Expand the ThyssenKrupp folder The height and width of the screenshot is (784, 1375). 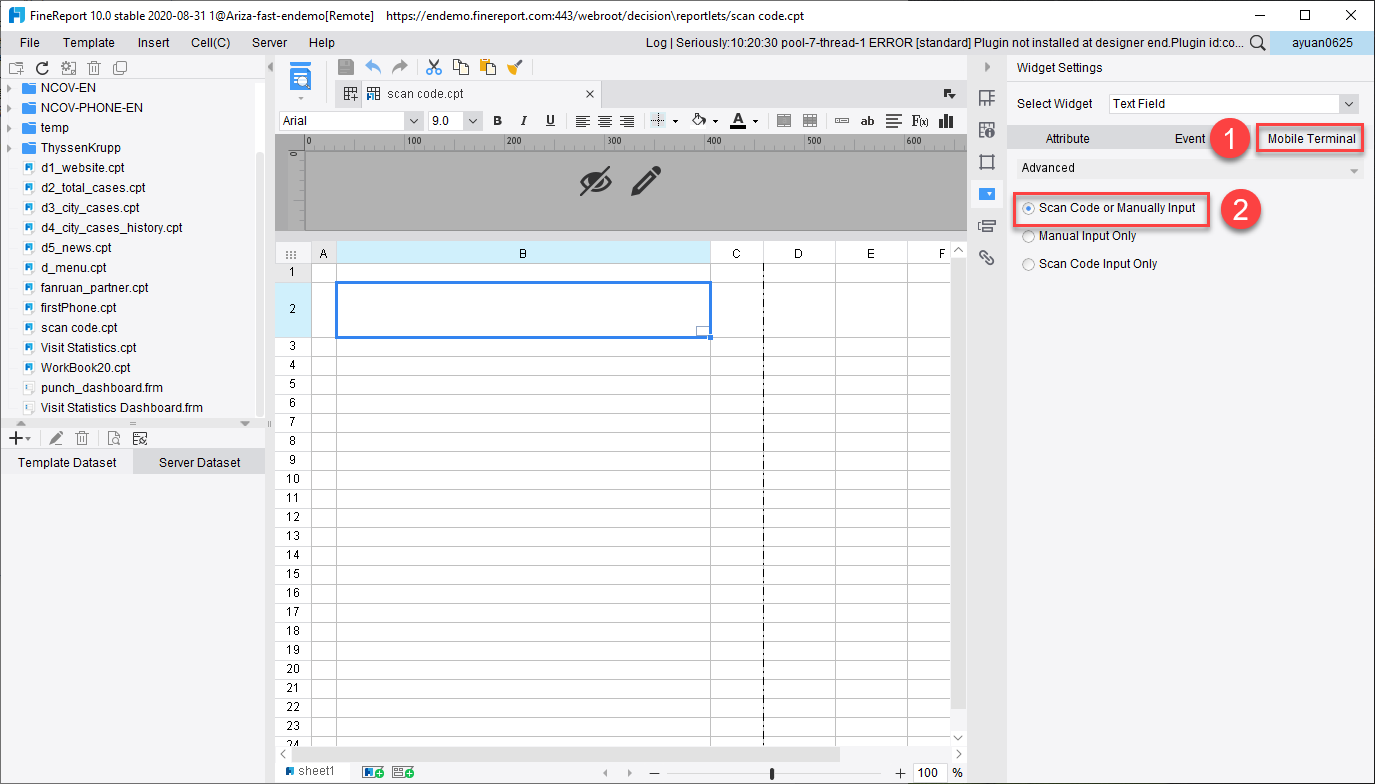coord(9,148)
